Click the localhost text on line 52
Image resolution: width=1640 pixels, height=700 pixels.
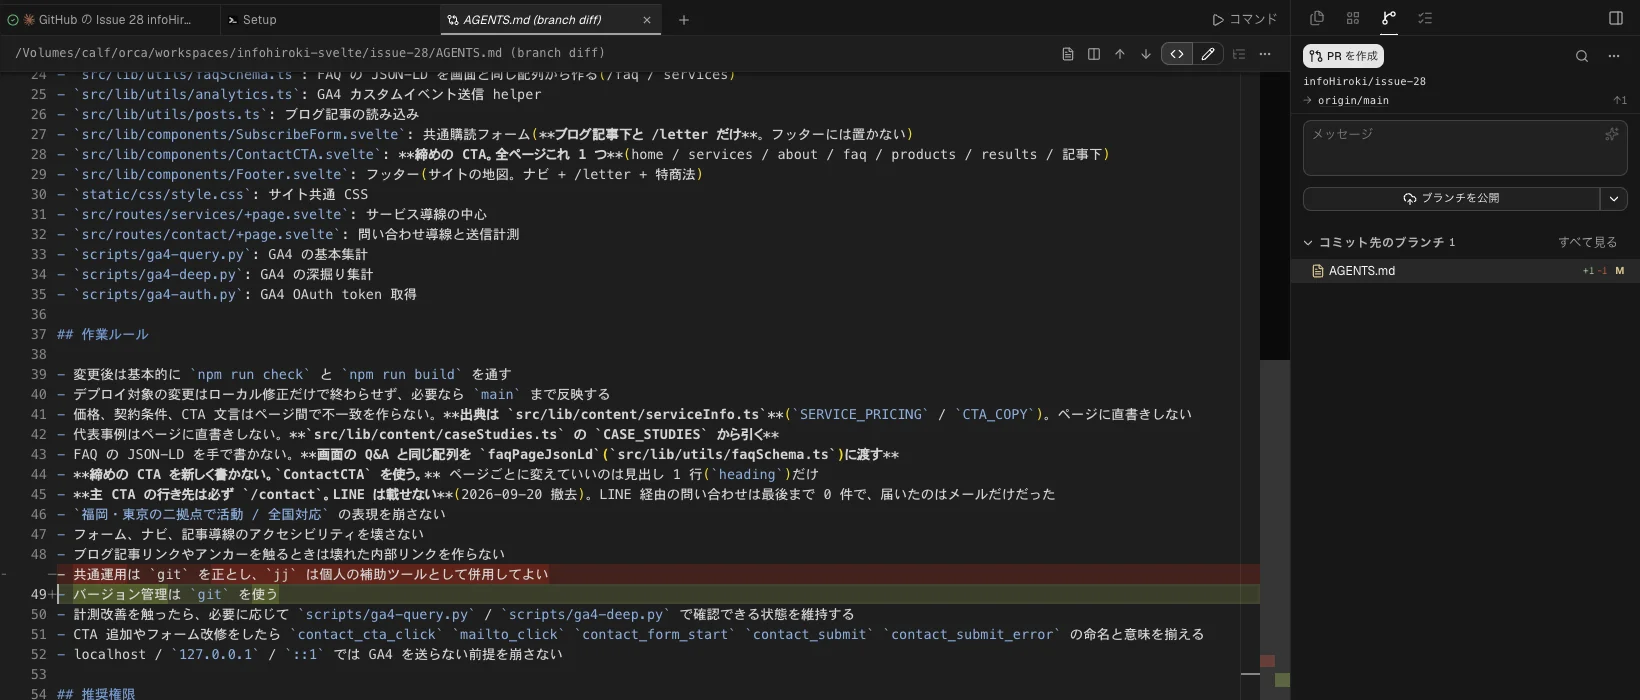(x=109, y=654)
